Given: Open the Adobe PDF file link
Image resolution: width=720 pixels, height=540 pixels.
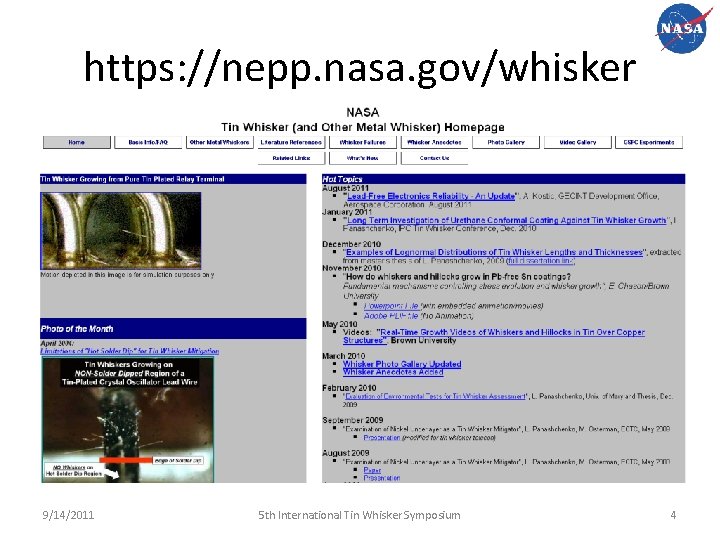Looking at the screenshot, I should [391, 316].
